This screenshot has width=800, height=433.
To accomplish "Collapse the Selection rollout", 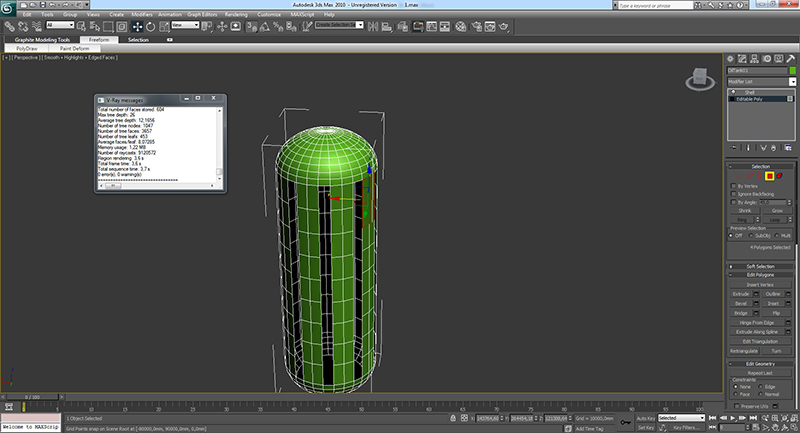I will tap(760, 166).
